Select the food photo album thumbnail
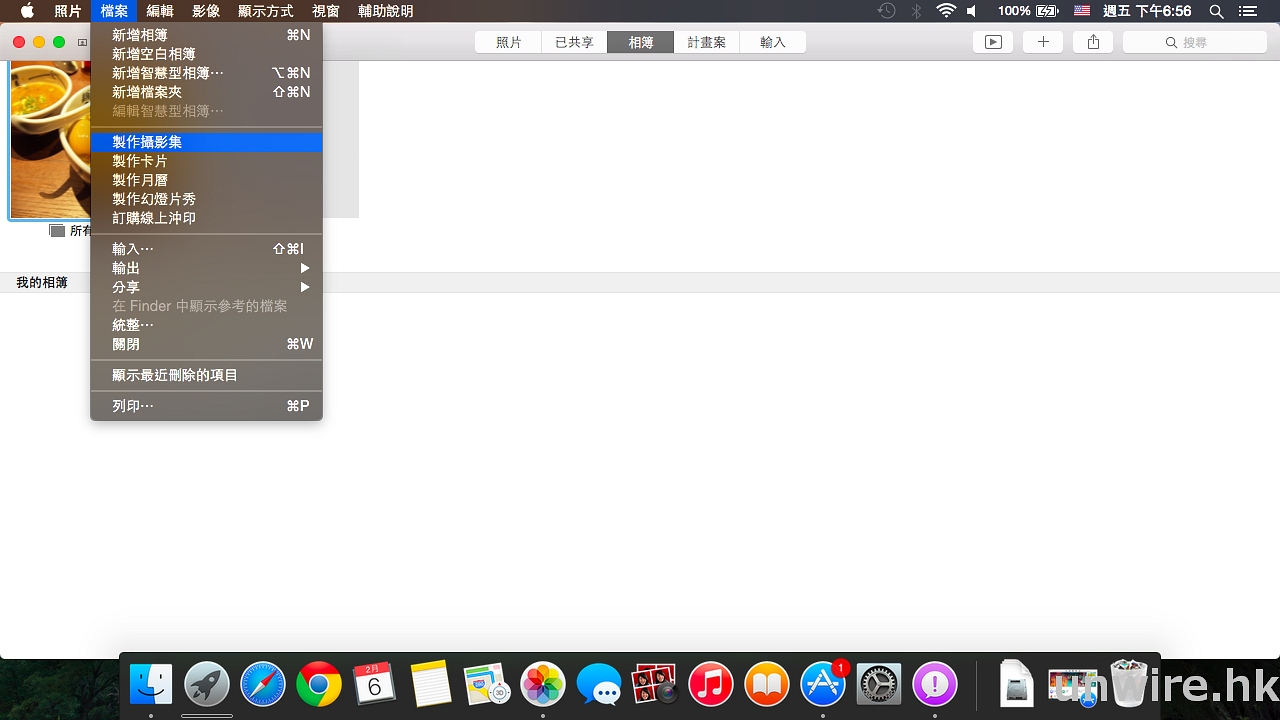Viewport: 1280px width, 720px height. point(50,140)
